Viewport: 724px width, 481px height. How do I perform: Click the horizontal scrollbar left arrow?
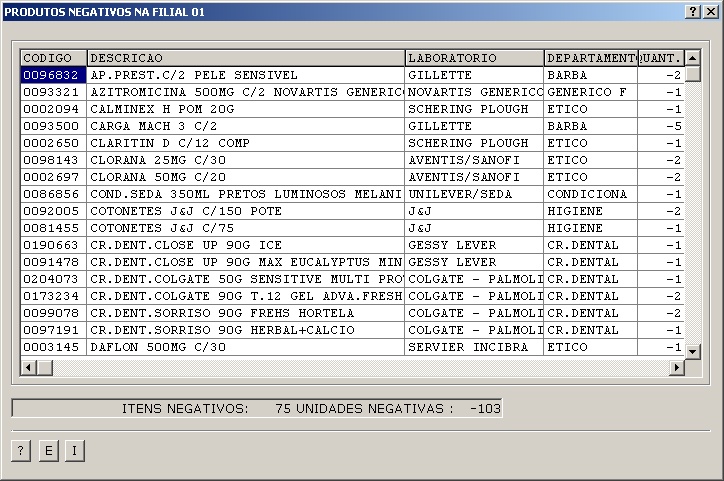[x=29, y=367]
